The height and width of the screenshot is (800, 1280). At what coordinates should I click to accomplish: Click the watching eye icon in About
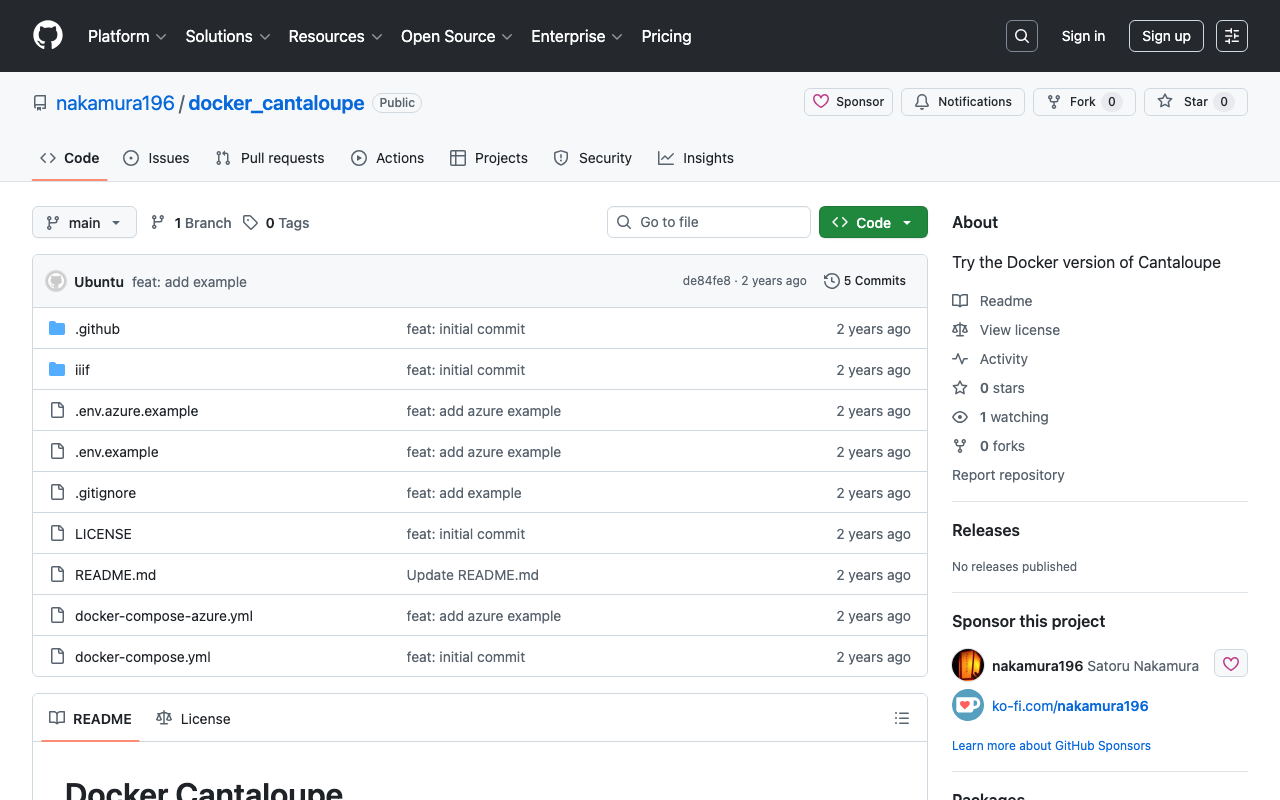[x=959, y=417]
